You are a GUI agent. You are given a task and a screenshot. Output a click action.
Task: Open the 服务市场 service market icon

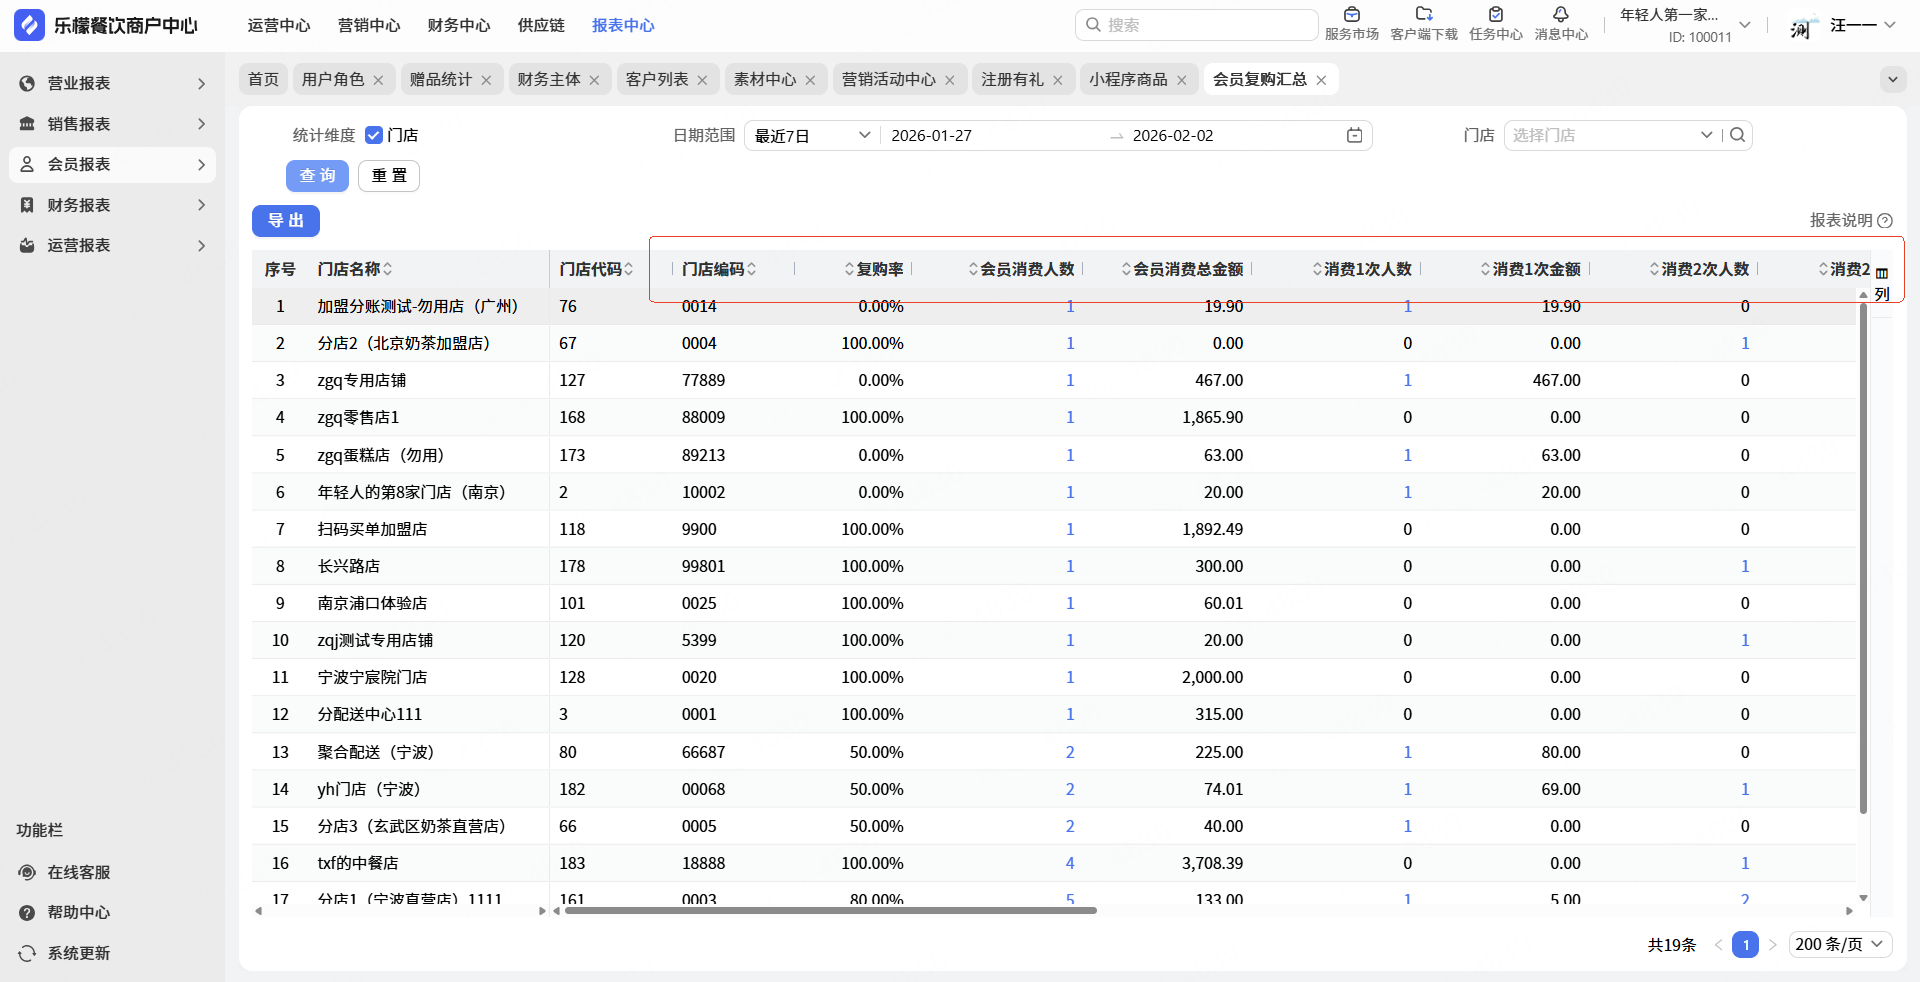1351,15
